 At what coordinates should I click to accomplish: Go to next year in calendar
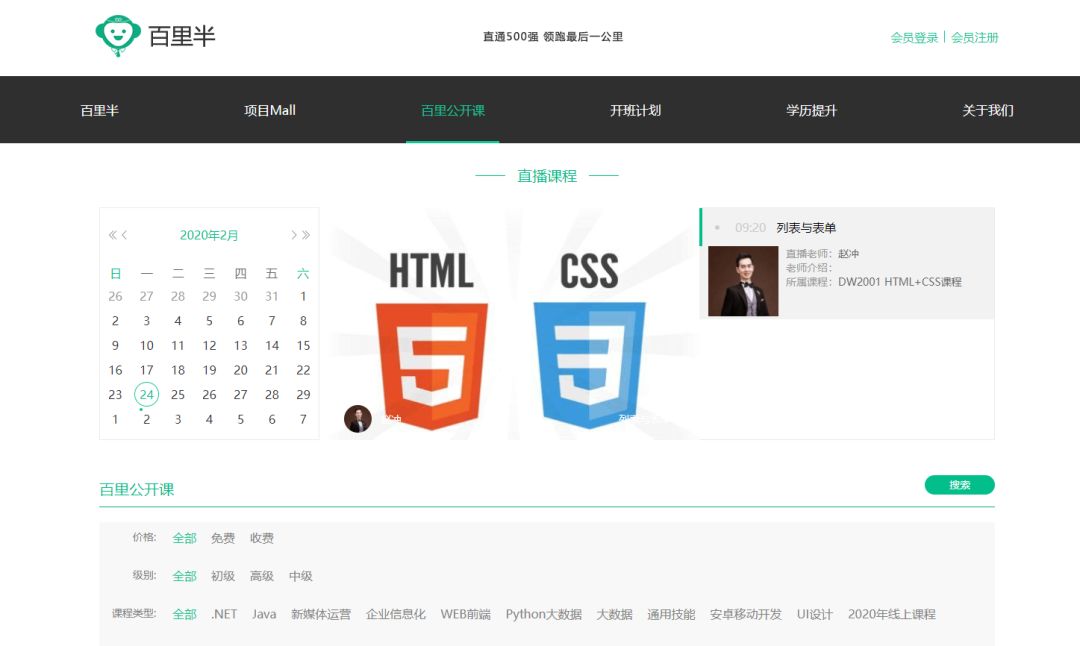(x=306, y=236)
